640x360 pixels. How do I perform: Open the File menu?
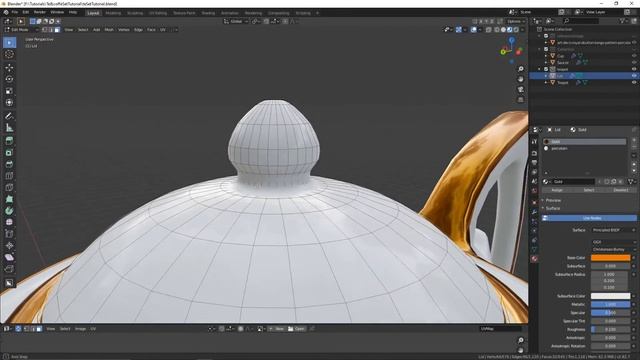(x=15, y=12)
